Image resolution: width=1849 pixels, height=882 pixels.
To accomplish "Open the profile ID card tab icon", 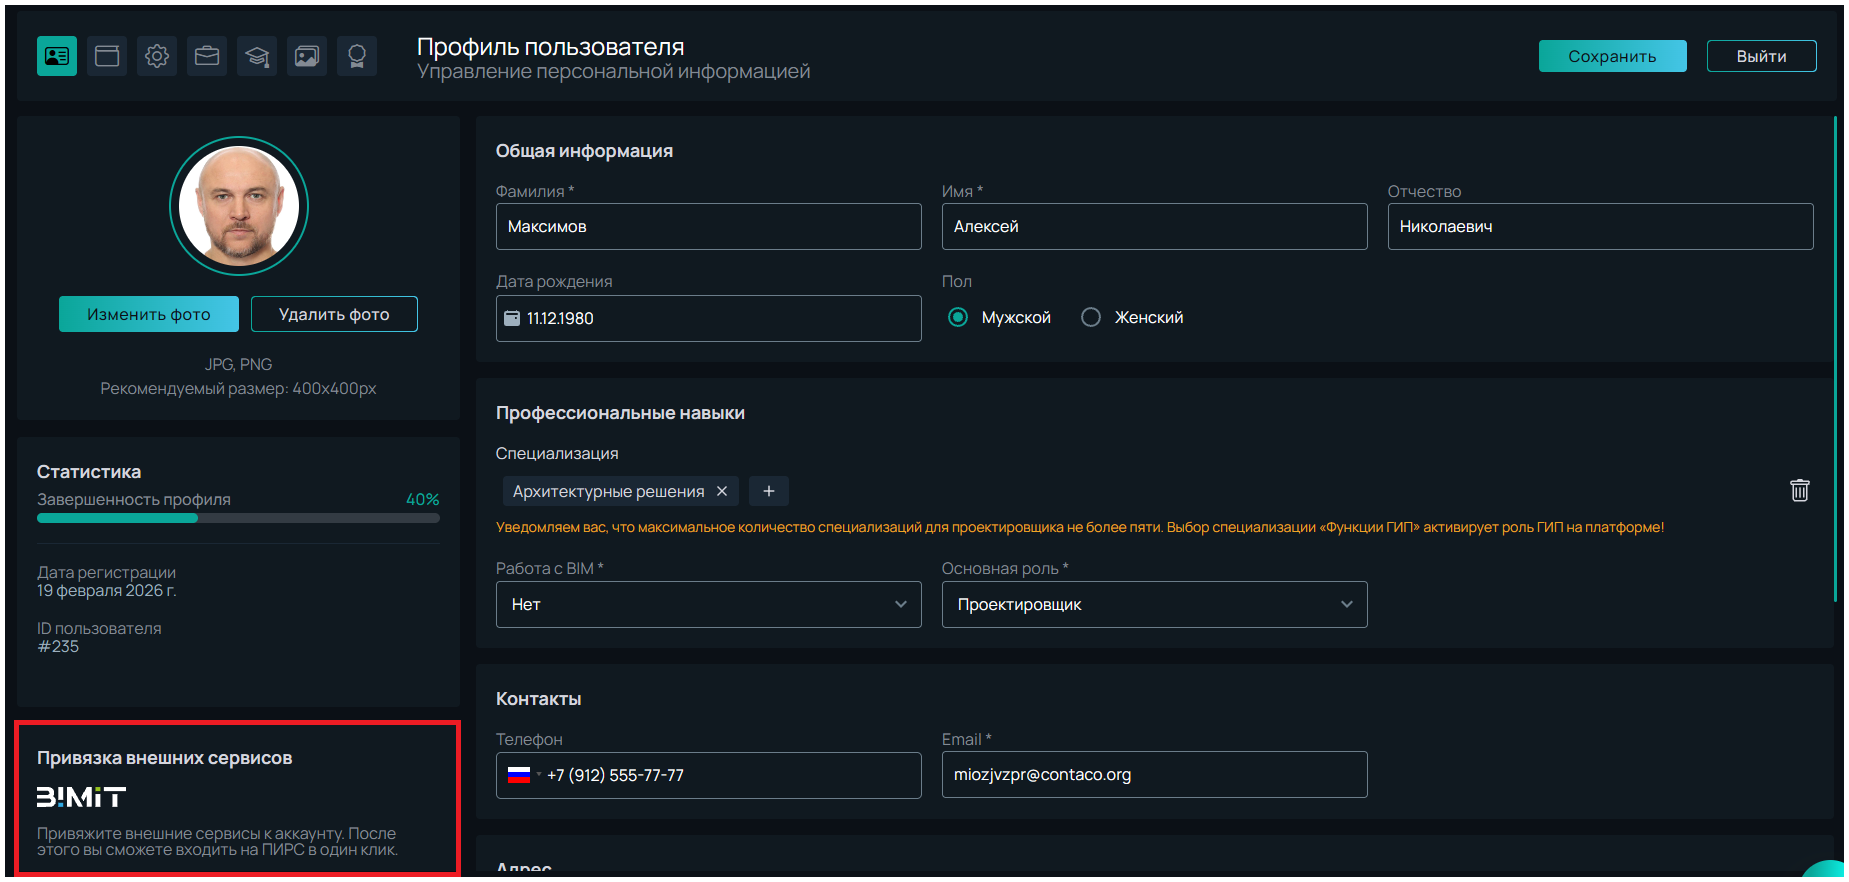I will (x=57, y=56).
